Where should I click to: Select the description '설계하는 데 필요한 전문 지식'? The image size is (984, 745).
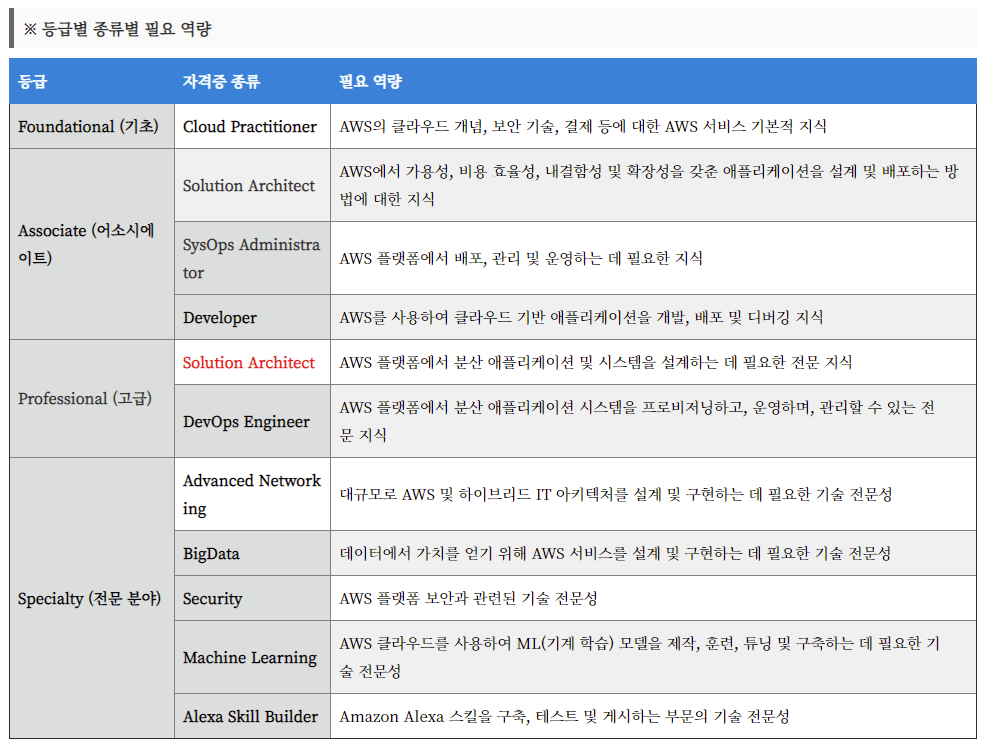[596, 362]
